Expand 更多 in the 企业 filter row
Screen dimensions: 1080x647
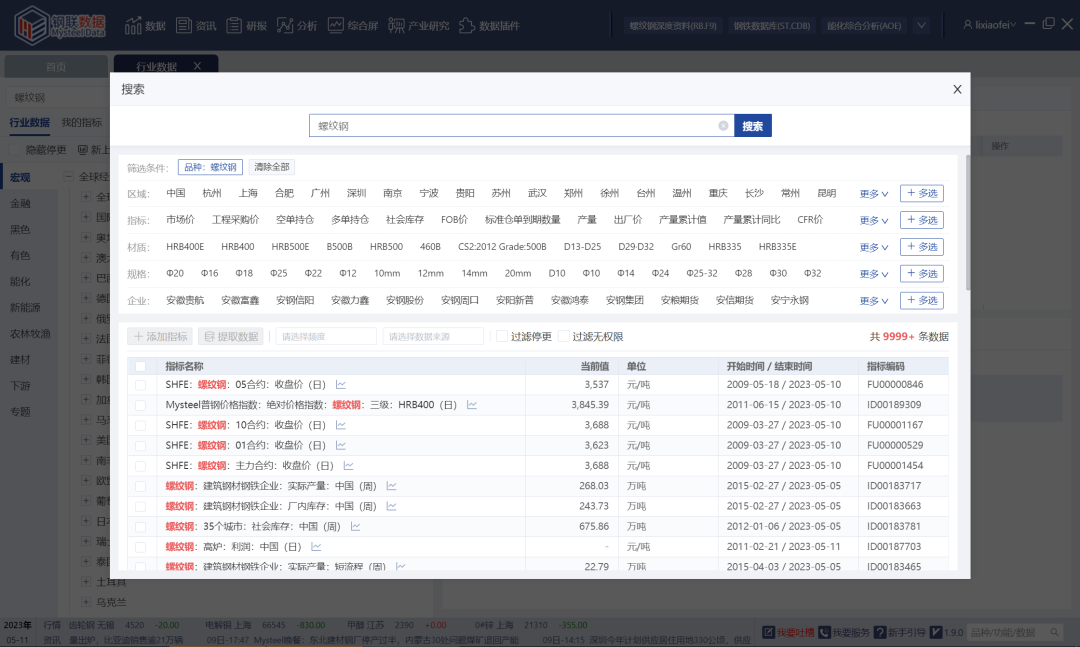873,301
